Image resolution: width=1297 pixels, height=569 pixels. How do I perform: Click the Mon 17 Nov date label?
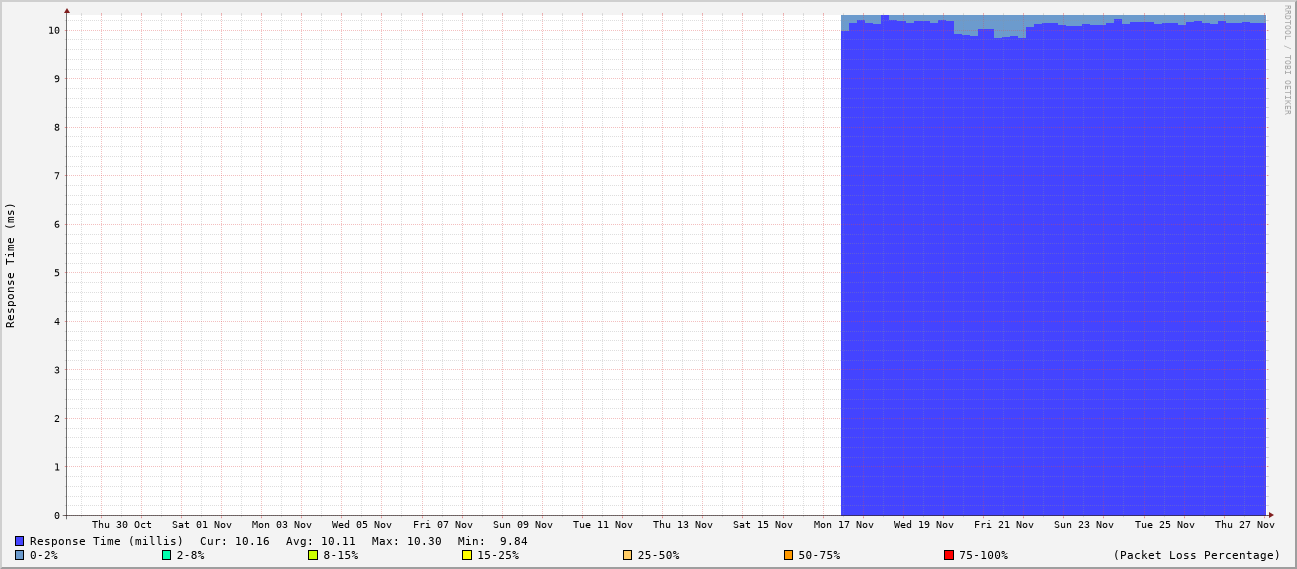pos(843,525)
